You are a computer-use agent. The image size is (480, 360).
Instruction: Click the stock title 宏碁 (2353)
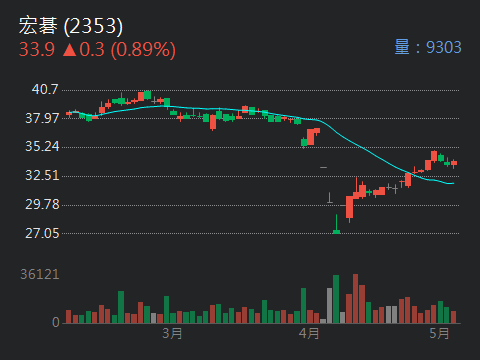coord(71,26)
